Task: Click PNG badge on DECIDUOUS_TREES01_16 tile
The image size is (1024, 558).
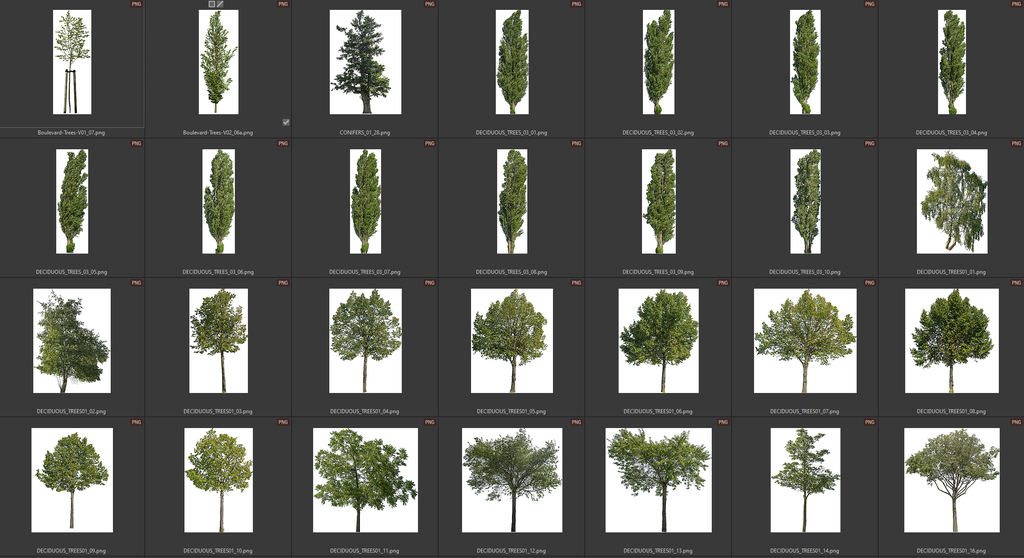Action: (1015, 423)
